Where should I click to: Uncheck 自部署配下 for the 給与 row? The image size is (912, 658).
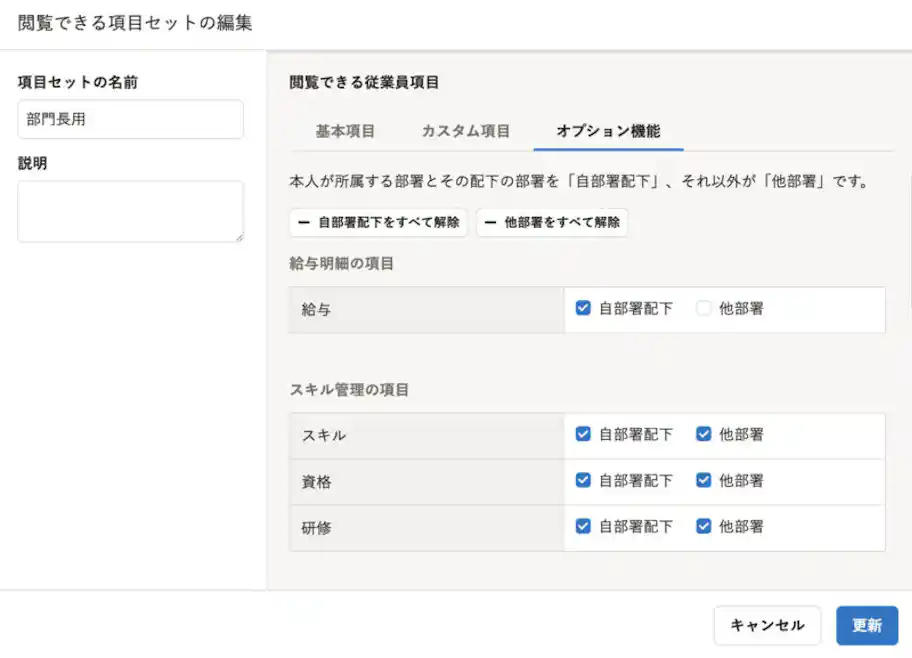(x=583, y=309)
